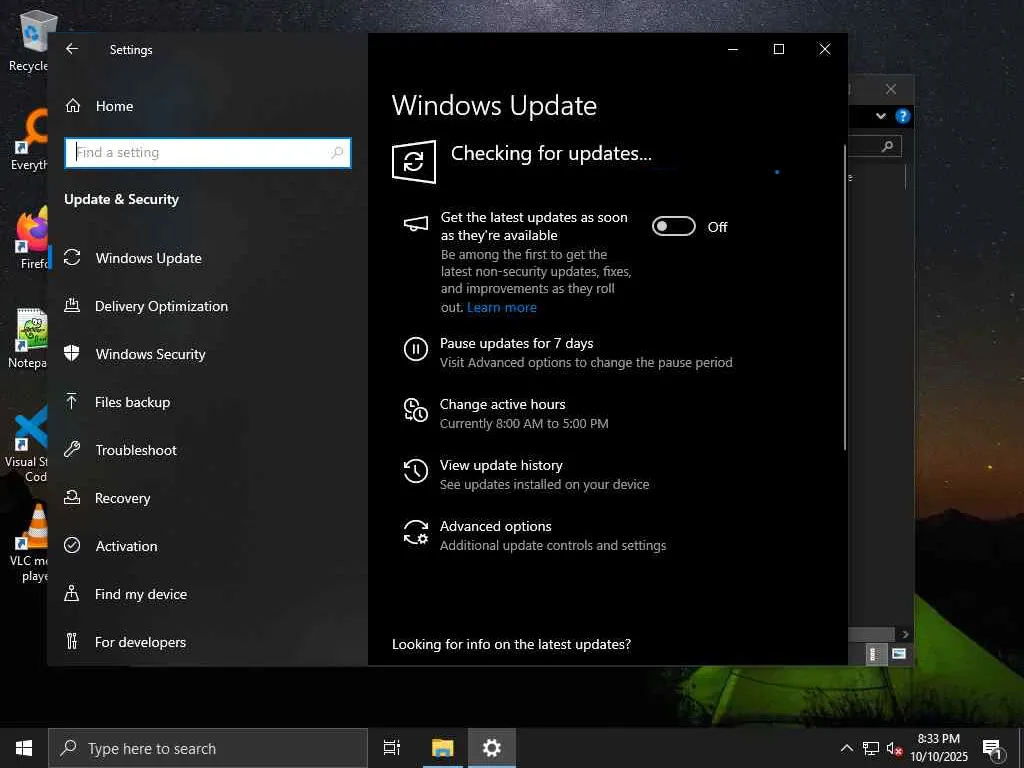Screen dimensions: 1024x768
Task: Click Pause updates for 7 days
Action: click(516, 344)
